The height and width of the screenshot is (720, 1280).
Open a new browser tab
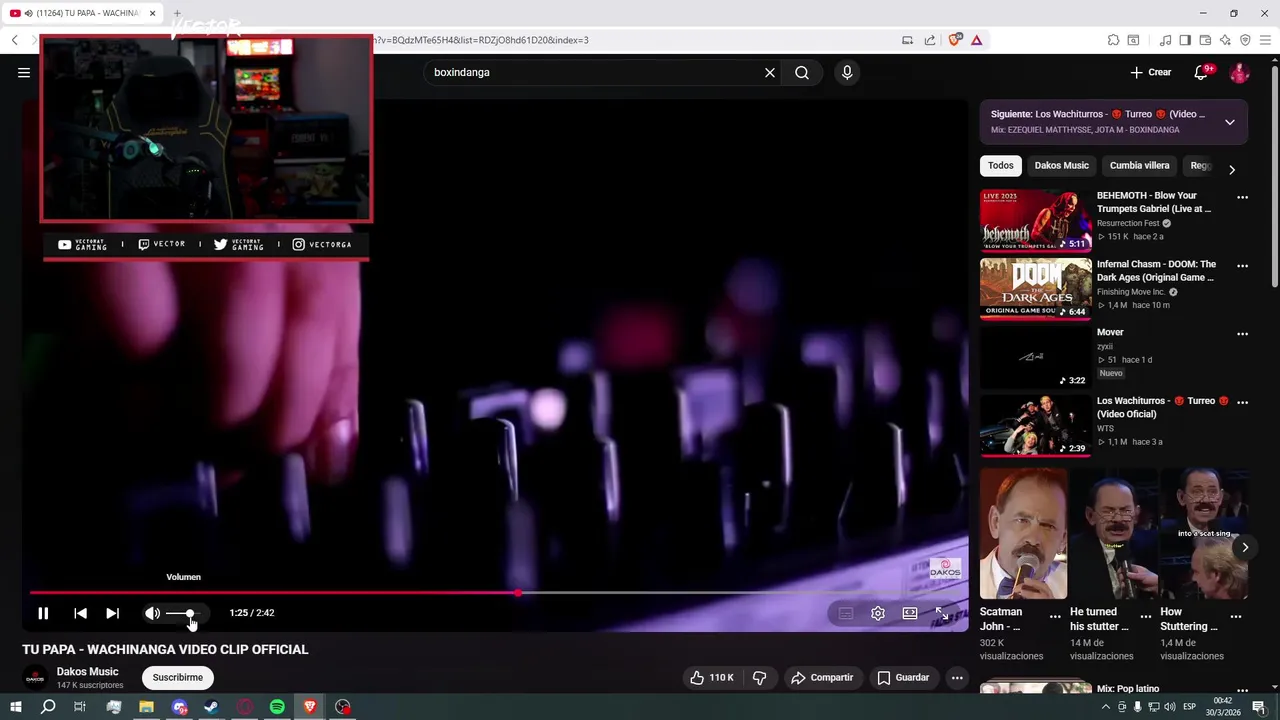pyautogui.click(x=177, y=14)
